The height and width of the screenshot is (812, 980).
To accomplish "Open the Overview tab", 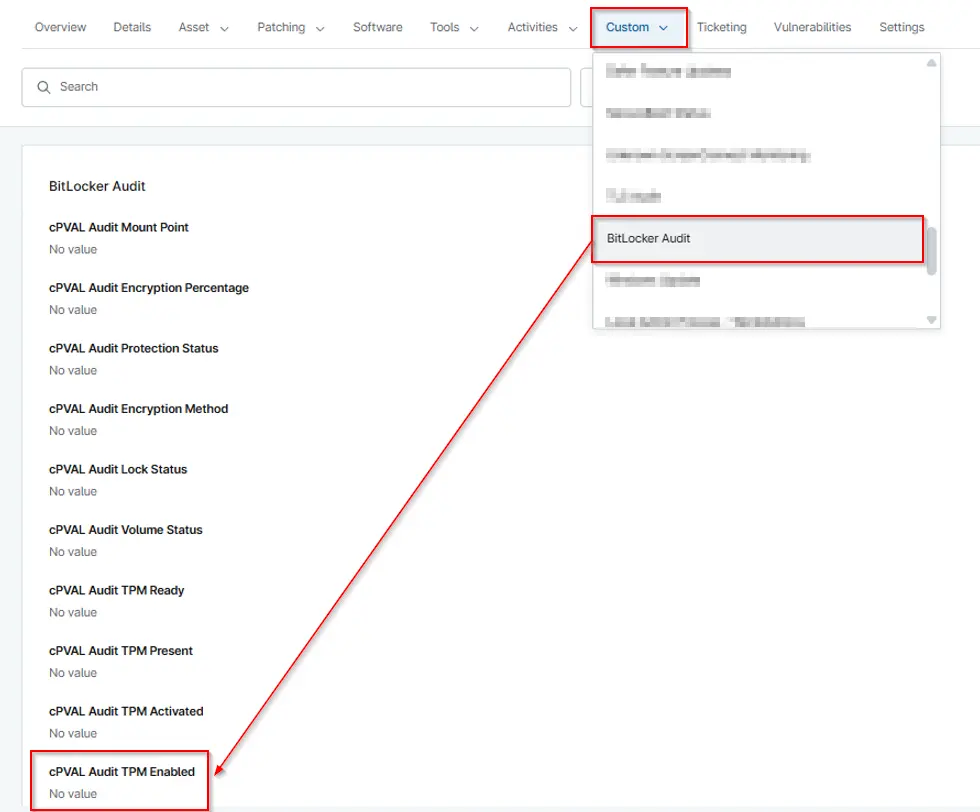I will click(60, 27).
